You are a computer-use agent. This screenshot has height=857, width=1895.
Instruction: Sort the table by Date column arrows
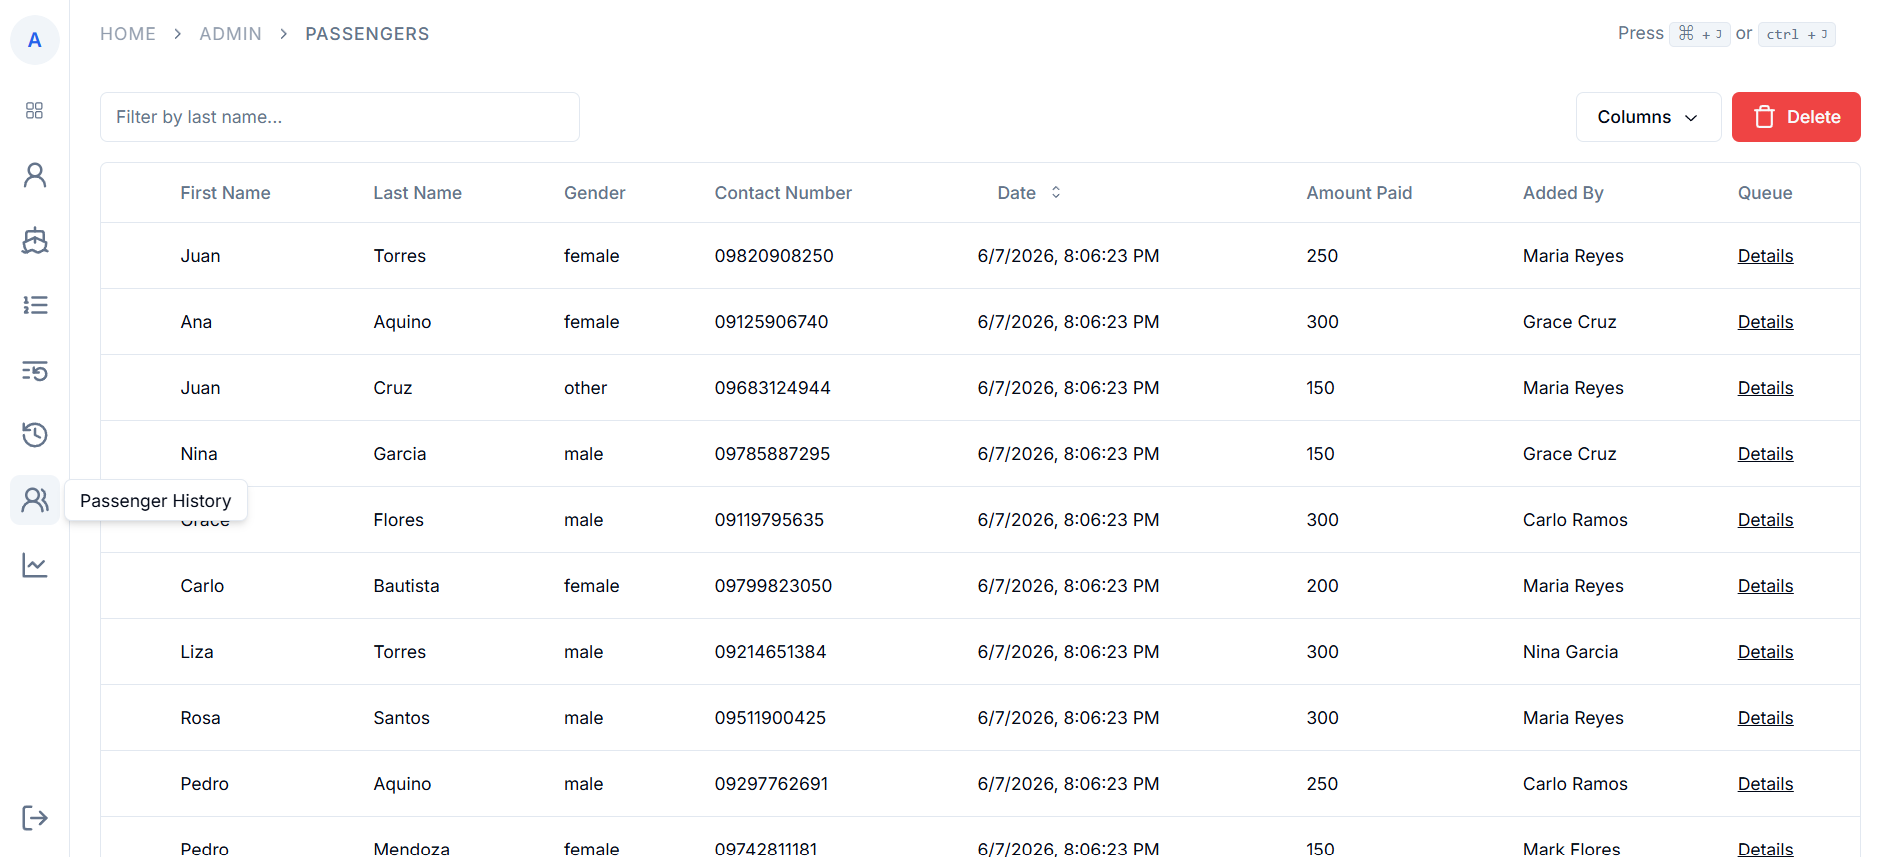coord(1056,192)
